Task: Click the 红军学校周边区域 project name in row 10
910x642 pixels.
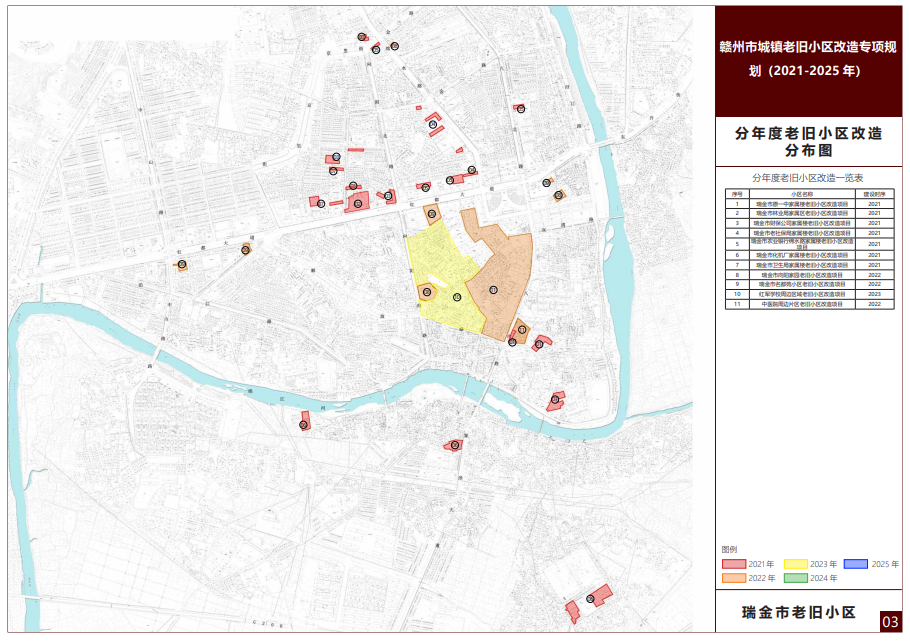Action: coord(802,294)
